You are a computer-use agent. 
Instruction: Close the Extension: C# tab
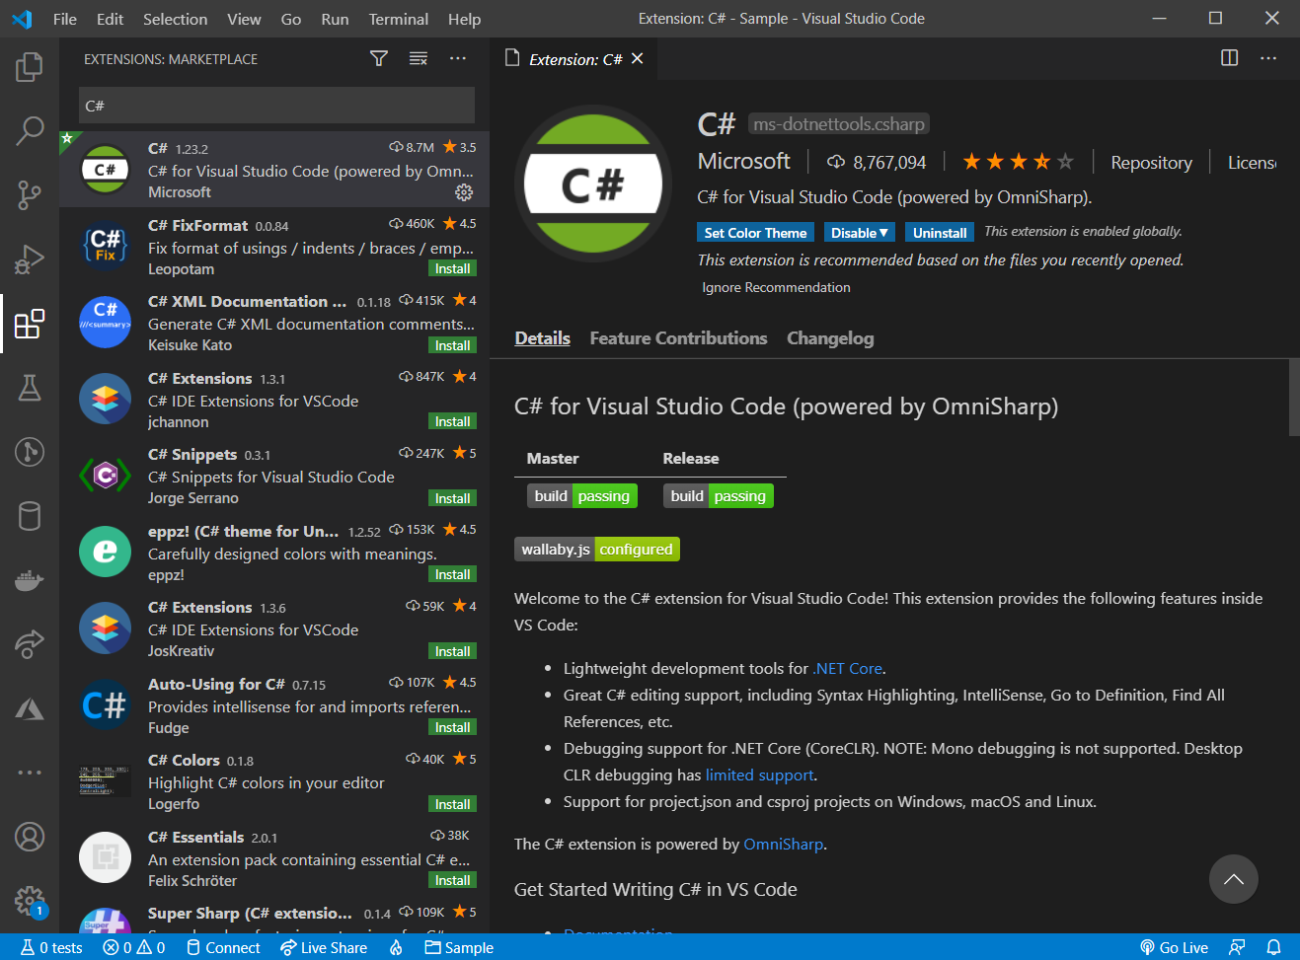point(637,59)
